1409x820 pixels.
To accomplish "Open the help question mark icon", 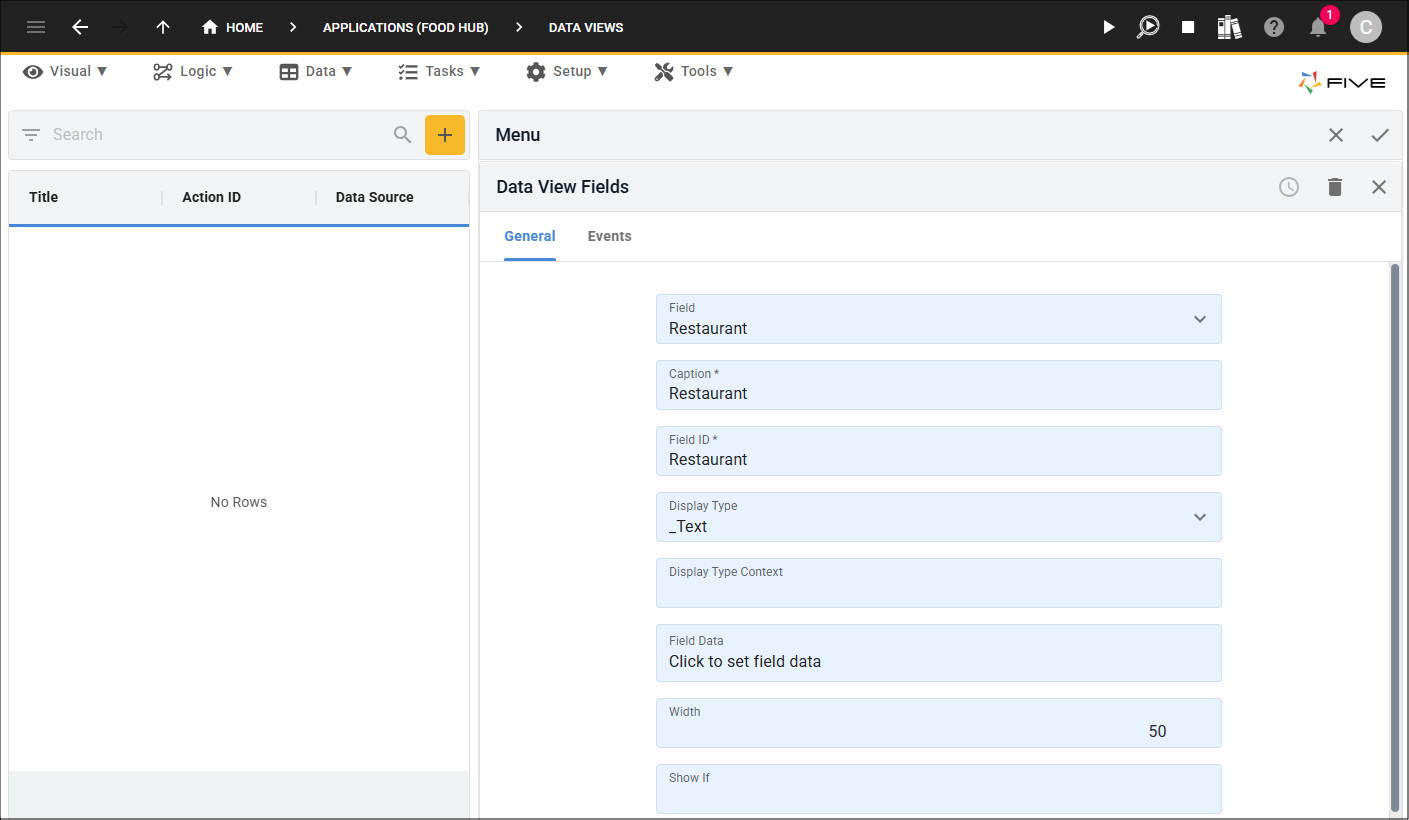I will 1274,27.
